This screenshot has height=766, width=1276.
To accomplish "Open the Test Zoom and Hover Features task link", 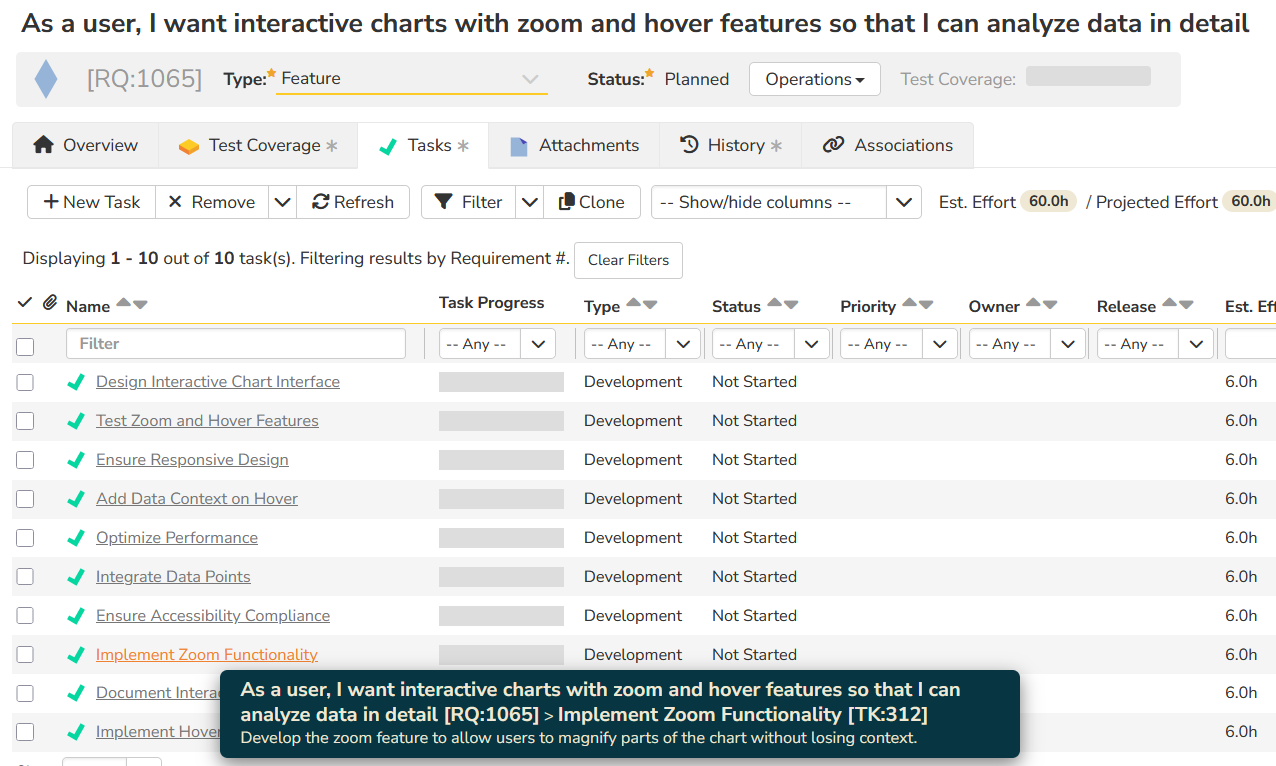I will [207, 421].
